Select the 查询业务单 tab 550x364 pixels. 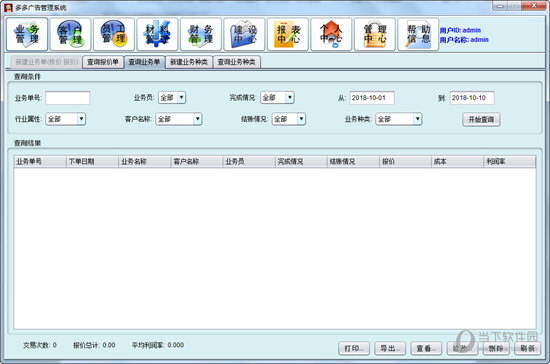point(144,62)
